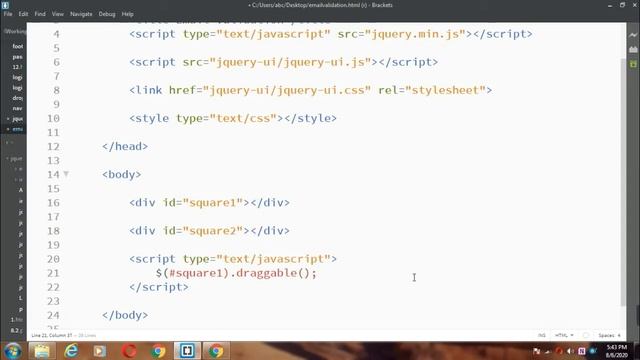
Task: Click the blue globe tray icon
Action: coord(593,351)
